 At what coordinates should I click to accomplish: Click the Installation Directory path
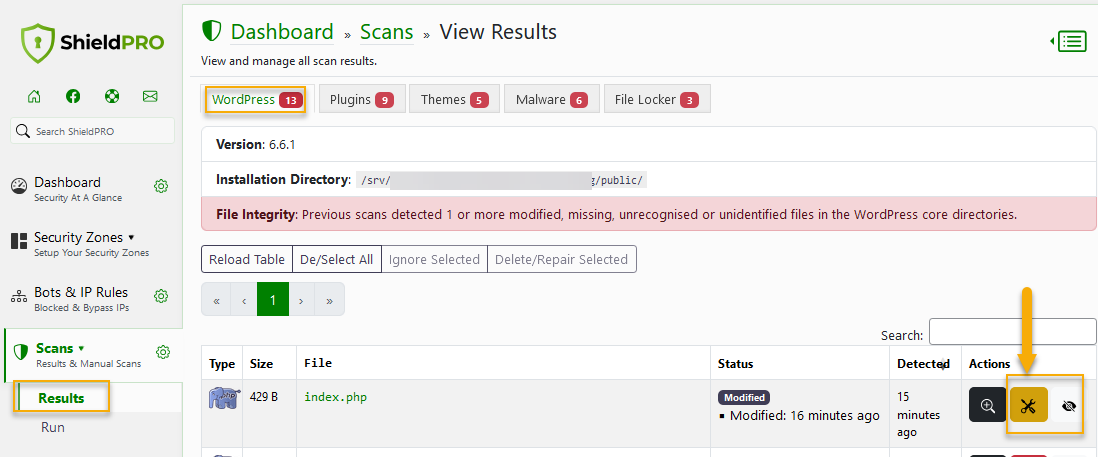[x=500, y=180]
